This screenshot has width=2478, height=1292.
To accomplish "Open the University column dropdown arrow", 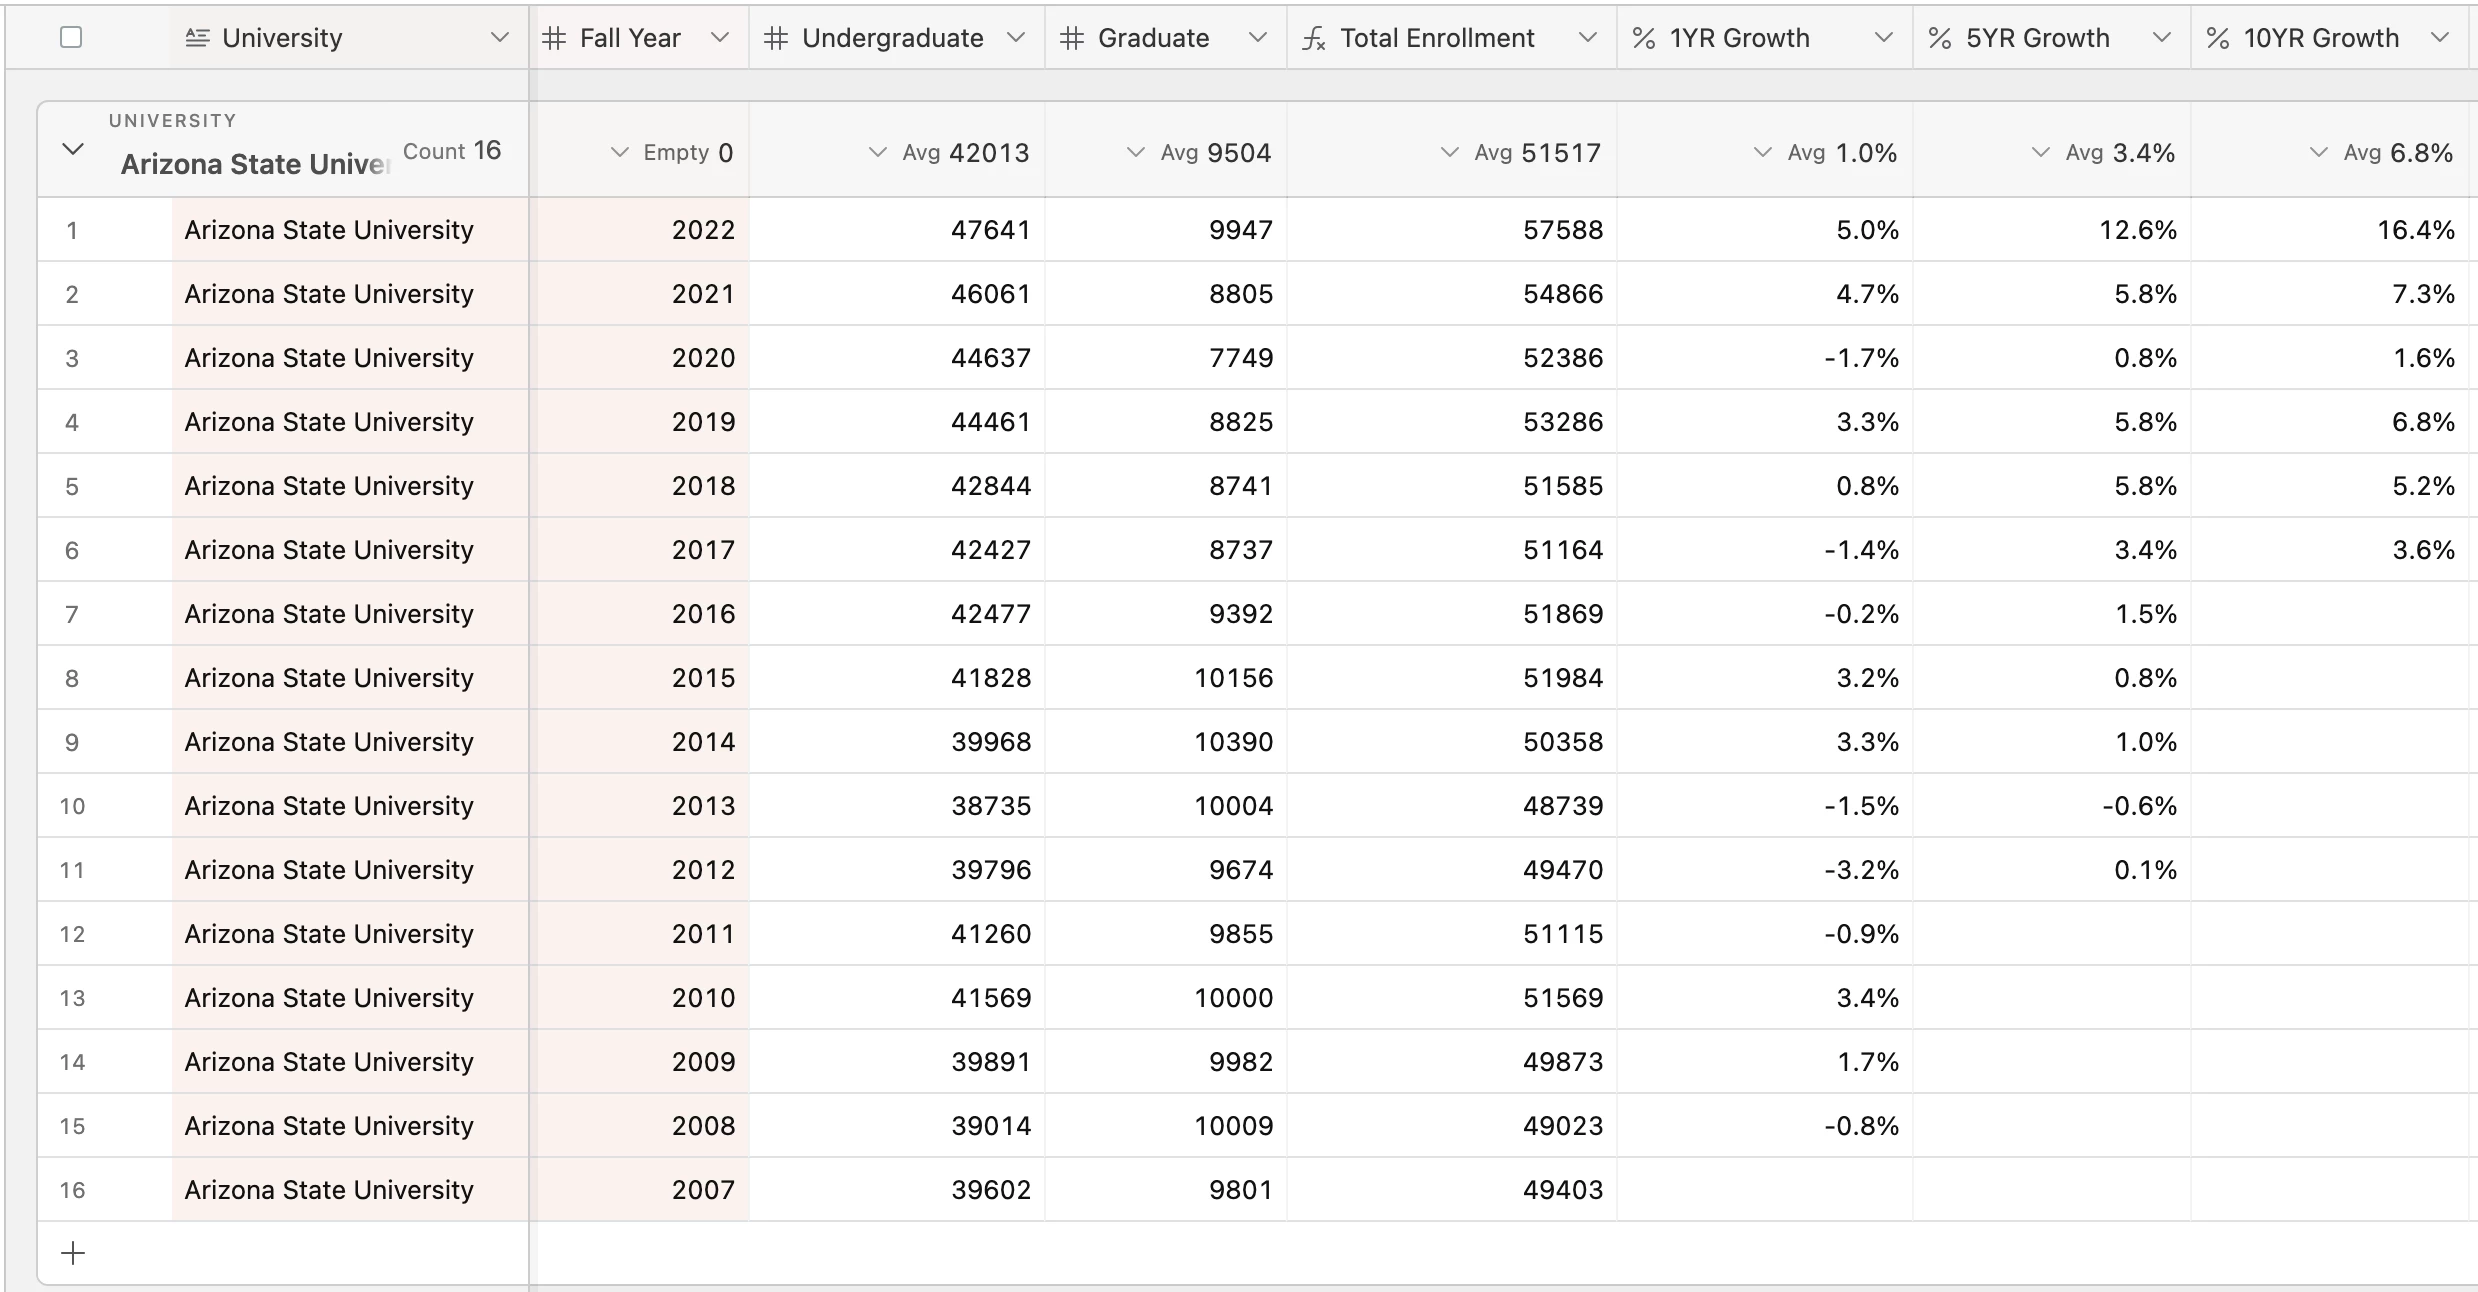I will [x=499, y=38].
